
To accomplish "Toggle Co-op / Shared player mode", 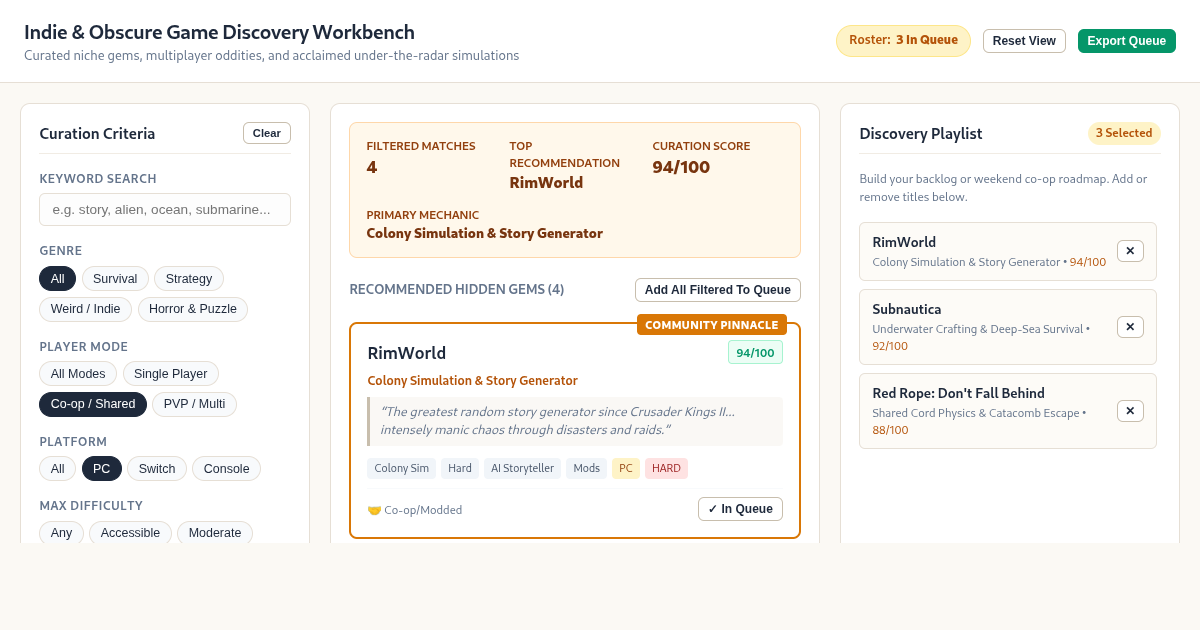I will (x=93, y=404).
